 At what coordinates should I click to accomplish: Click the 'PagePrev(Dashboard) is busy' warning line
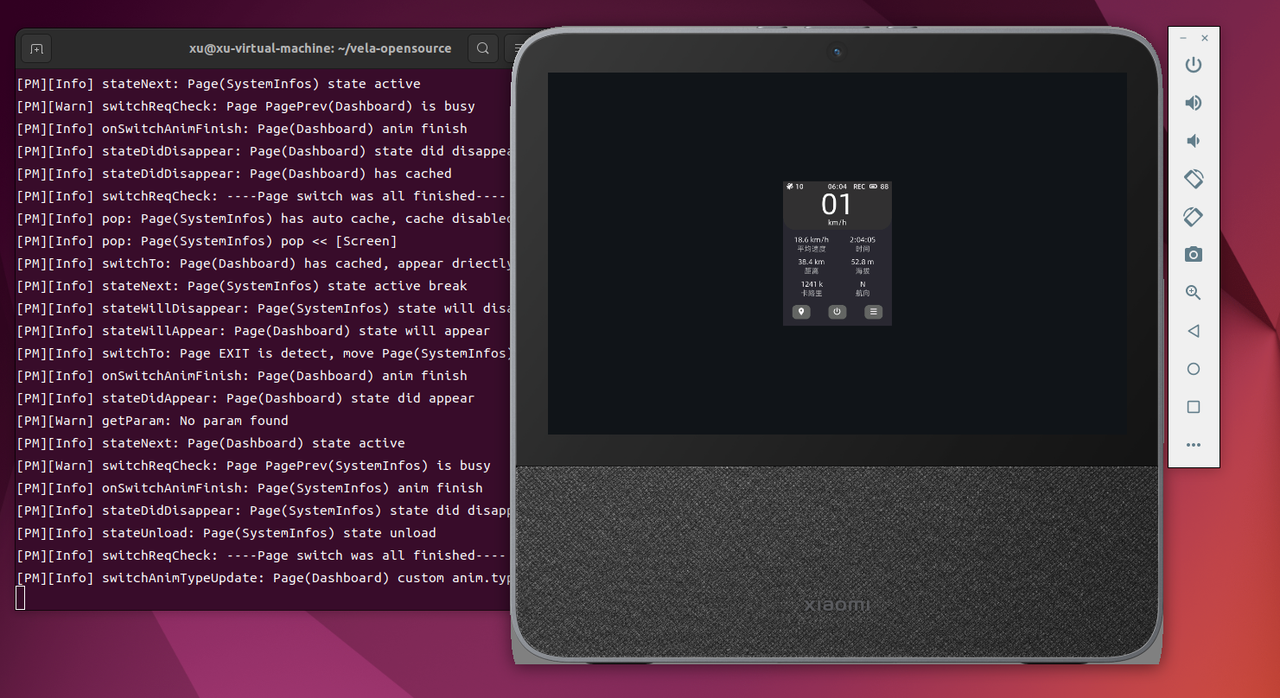pyautogui.click(x=246, y=106)
